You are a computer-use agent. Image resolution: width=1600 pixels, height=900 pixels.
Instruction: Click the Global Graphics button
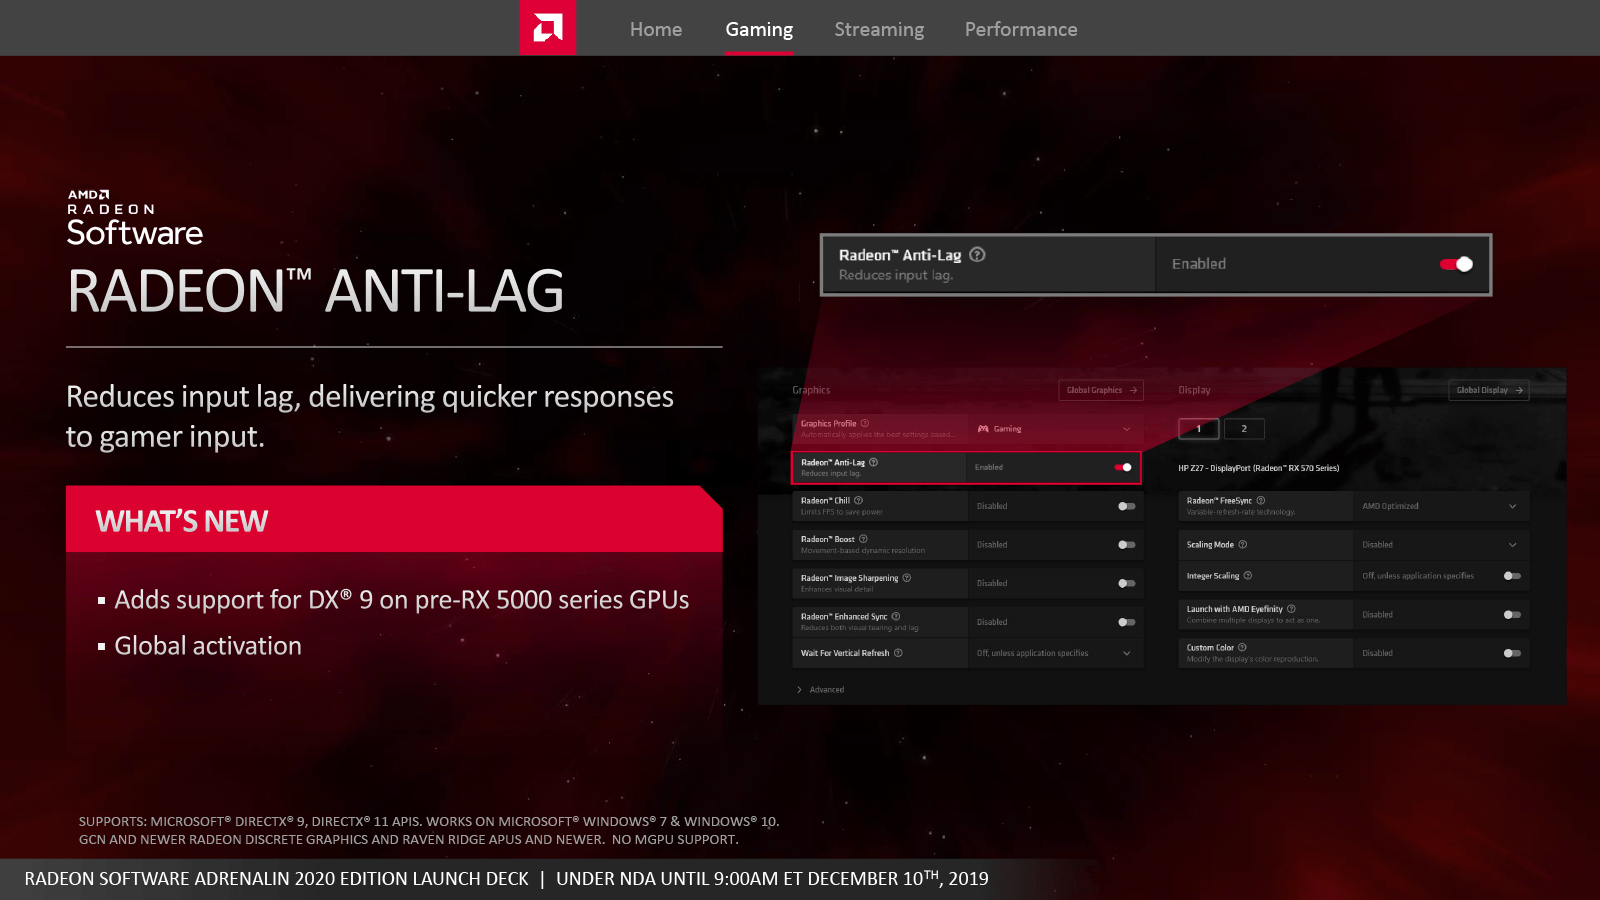pyautogui.click(x=1100, y=390)
